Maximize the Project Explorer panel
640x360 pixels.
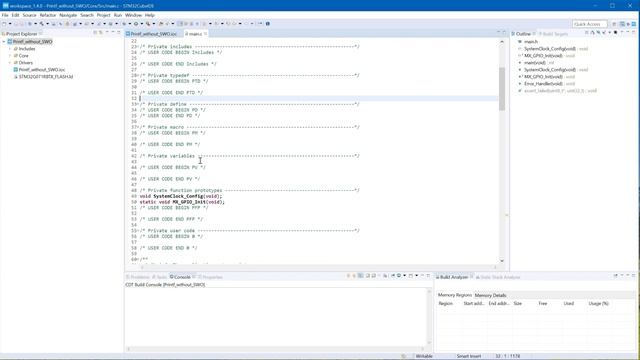click(x=119, y=33)
